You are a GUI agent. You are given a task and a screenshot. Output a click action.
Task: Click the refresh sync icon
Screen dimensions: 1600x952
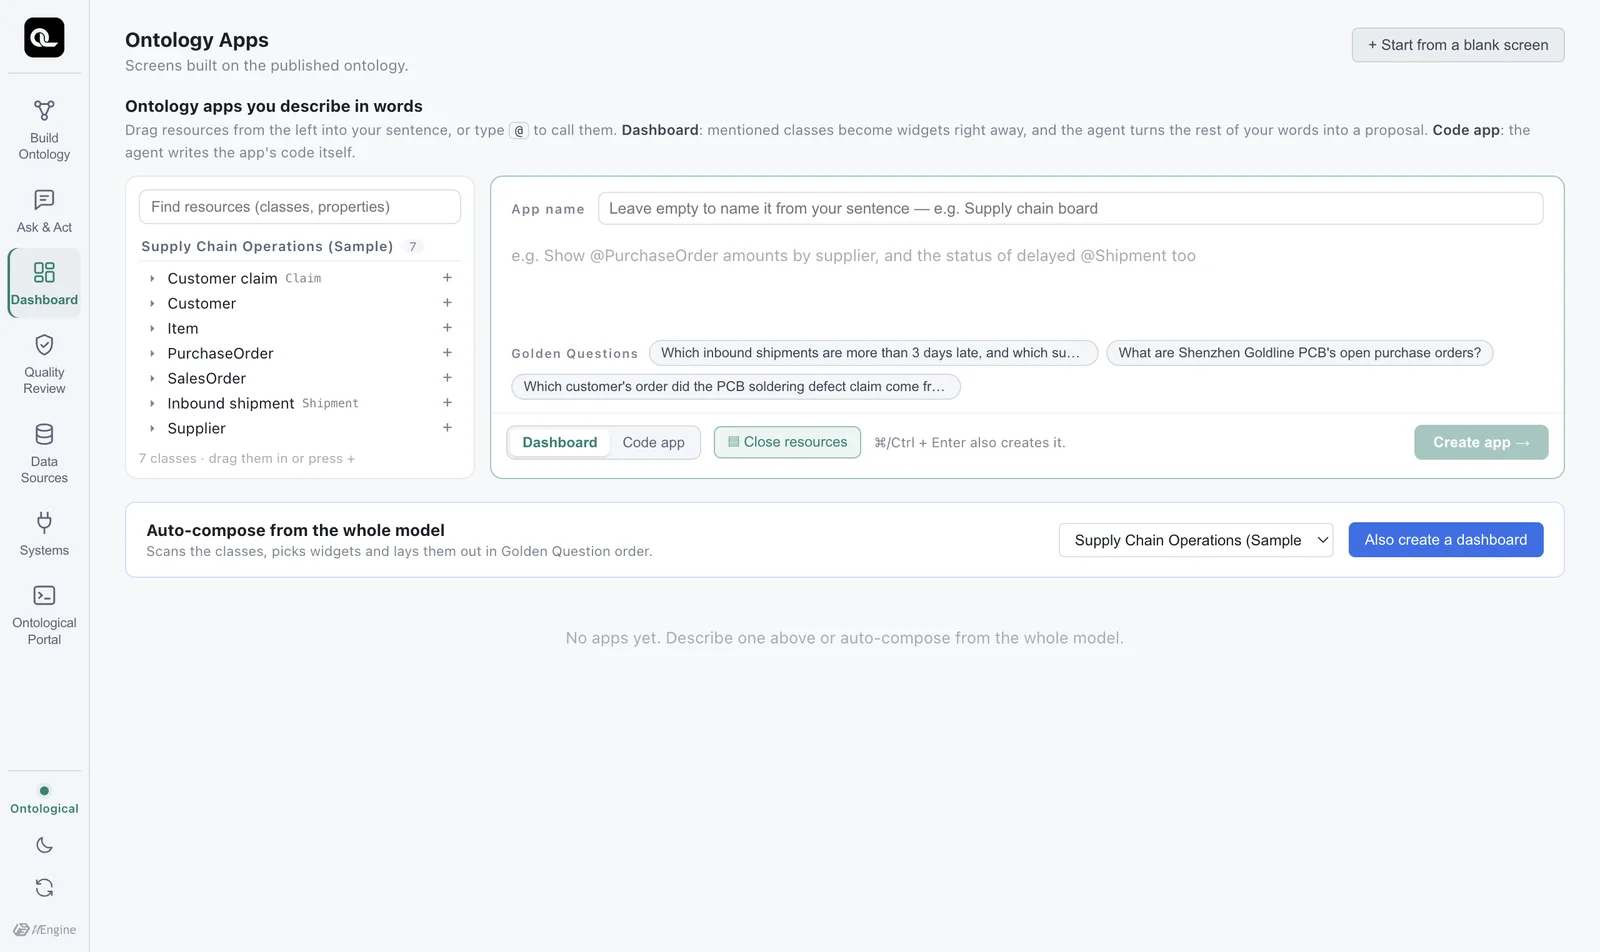(44, 888)
